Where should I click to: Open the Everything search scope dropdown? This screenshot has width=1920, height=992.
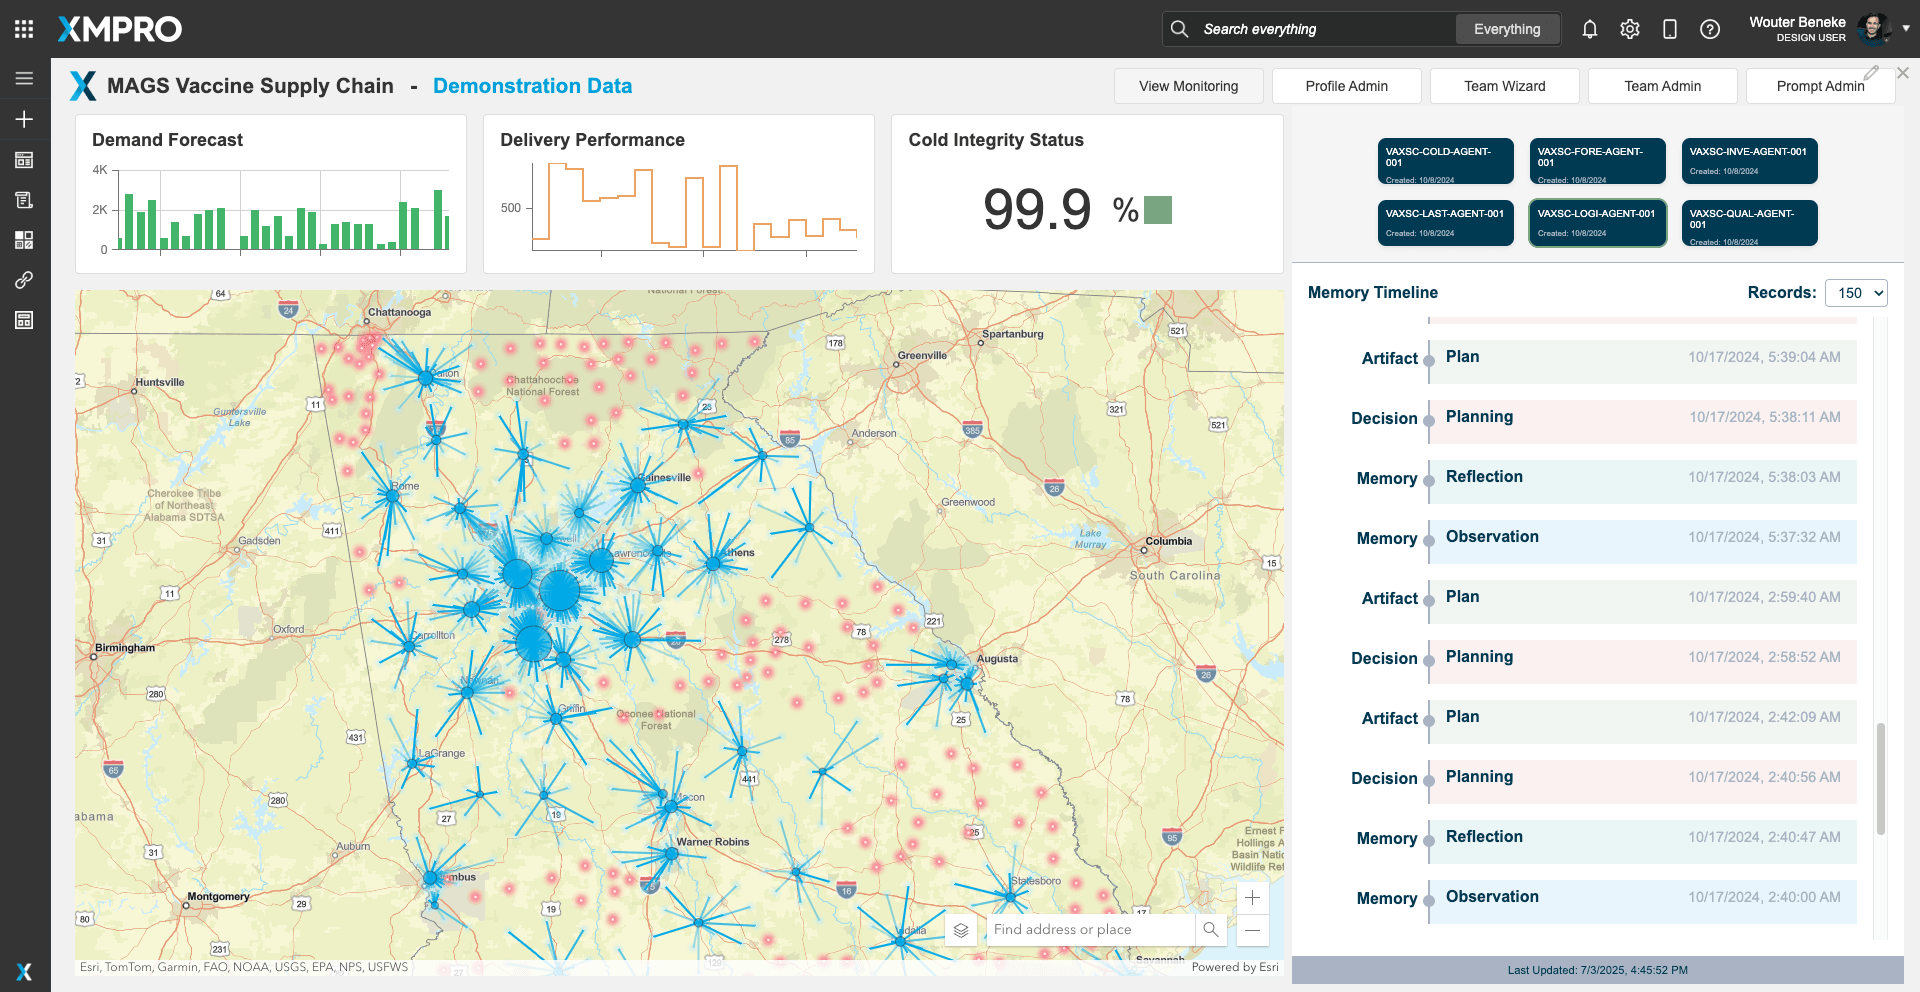click(x=1507, y=29)
